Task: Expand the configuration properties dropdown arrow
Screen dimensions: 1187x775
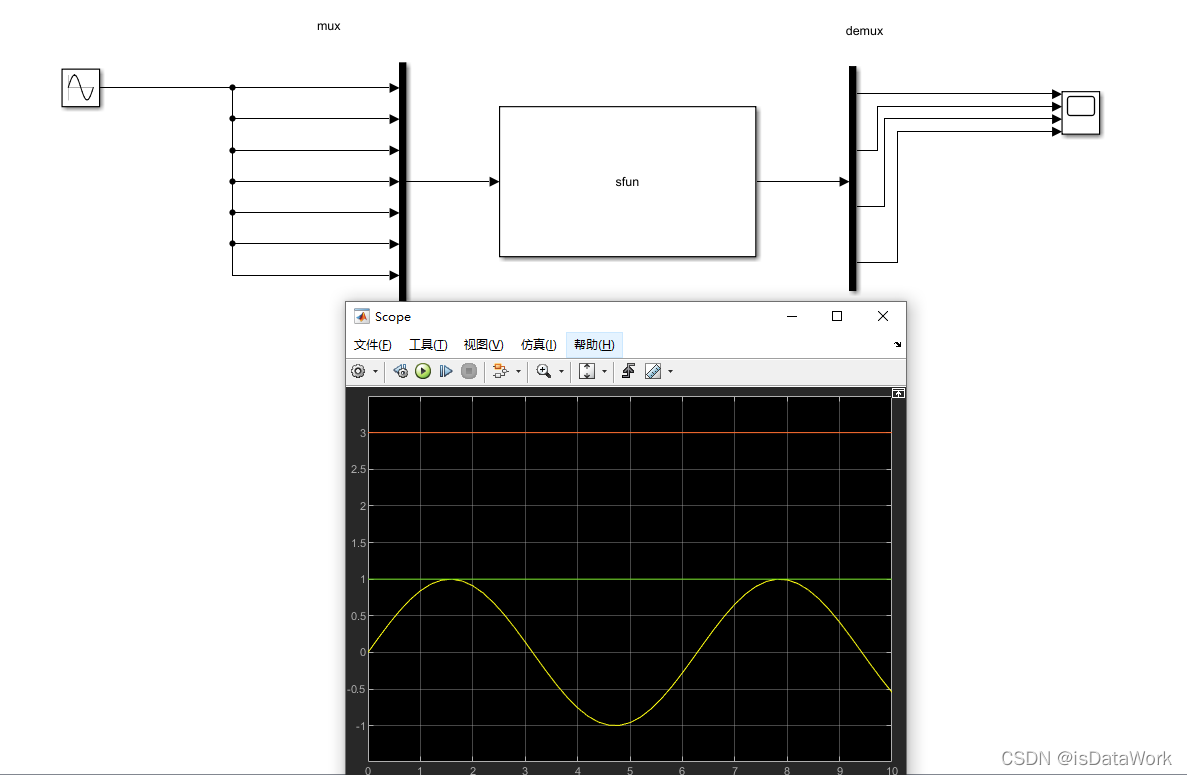Action: point(375,372)
